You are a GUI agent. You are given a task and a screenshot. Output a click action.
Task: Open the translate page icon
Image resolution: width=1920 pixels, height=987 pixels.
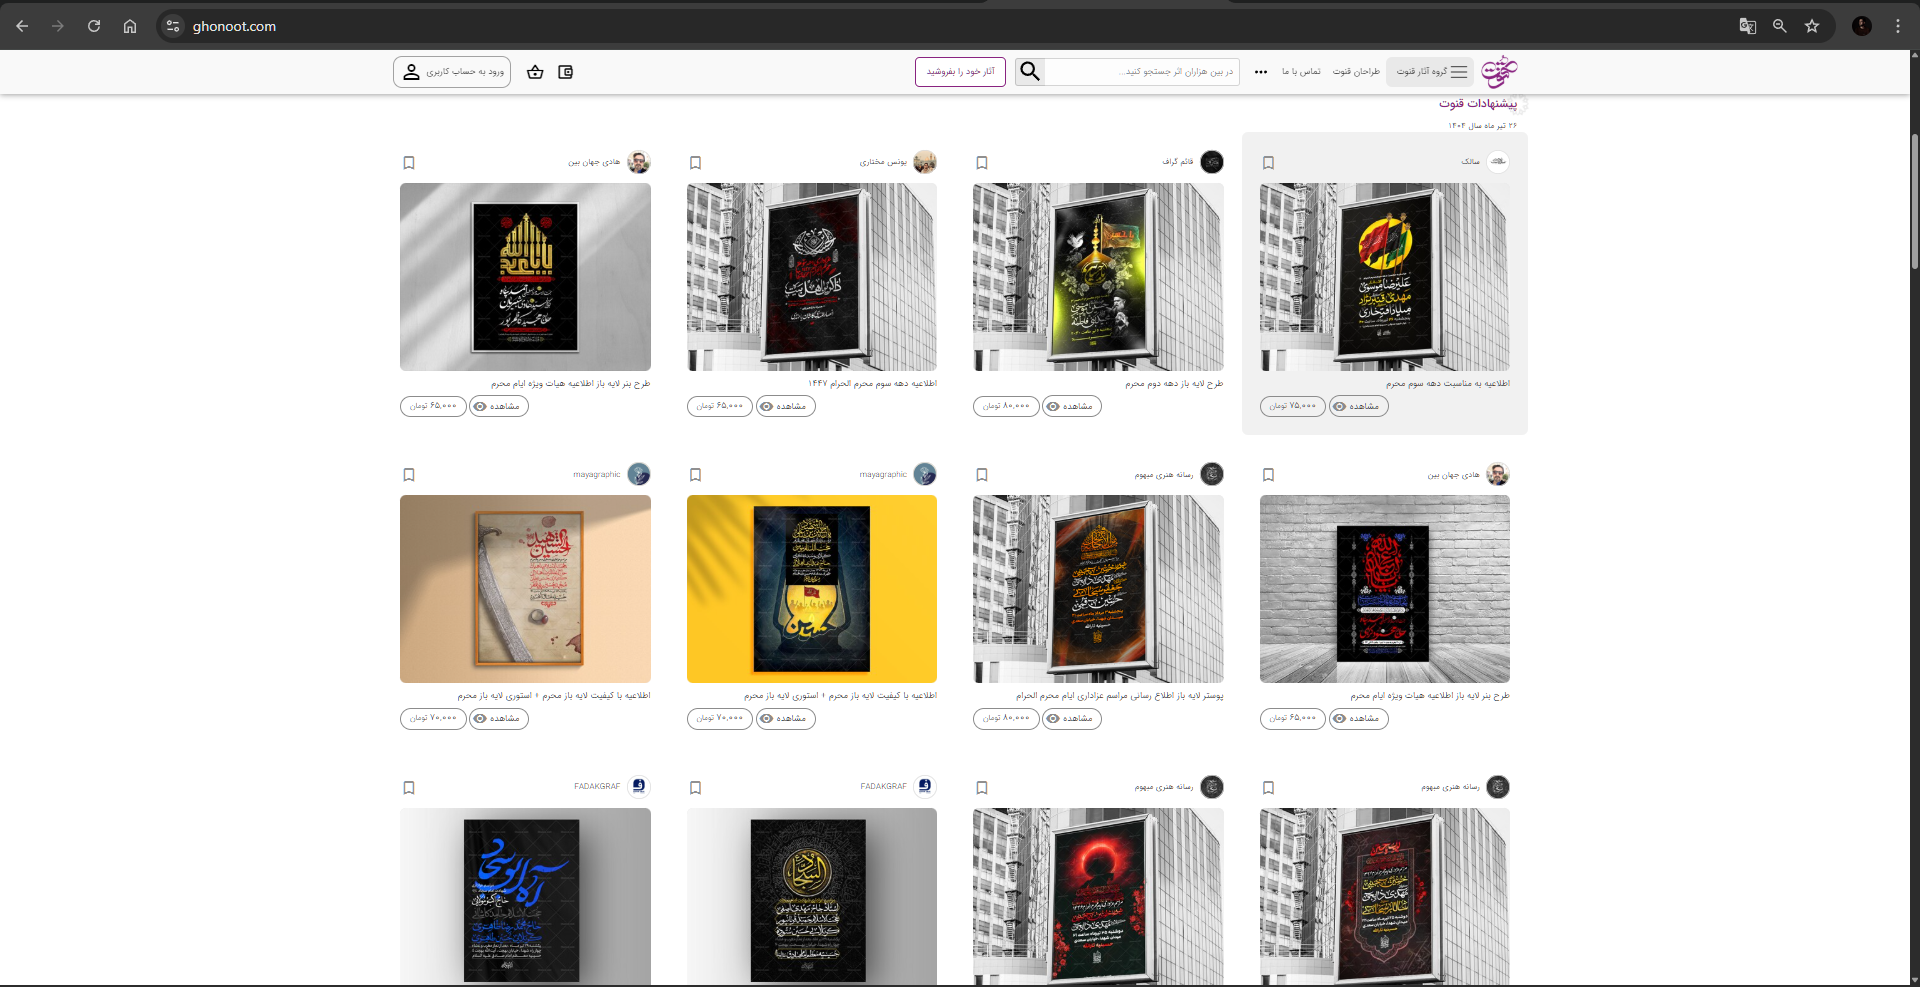coord(1748,26)
